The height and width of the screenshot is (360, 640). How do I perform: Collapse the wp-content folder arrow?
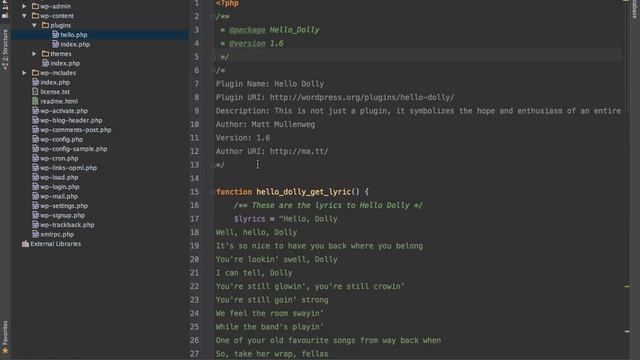(24, 16)
